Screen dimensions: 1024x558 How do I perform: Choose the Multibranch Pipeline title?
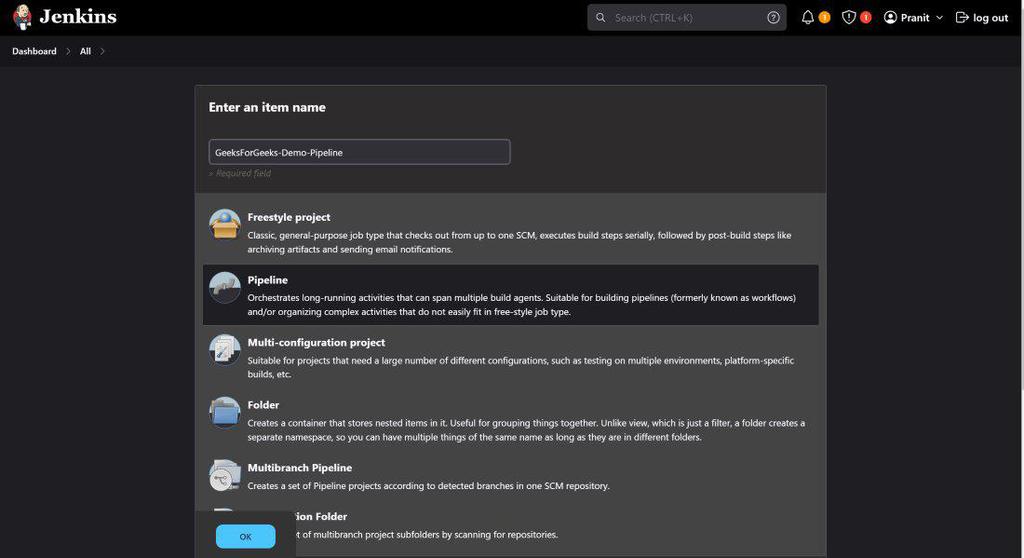pos(300,467)
